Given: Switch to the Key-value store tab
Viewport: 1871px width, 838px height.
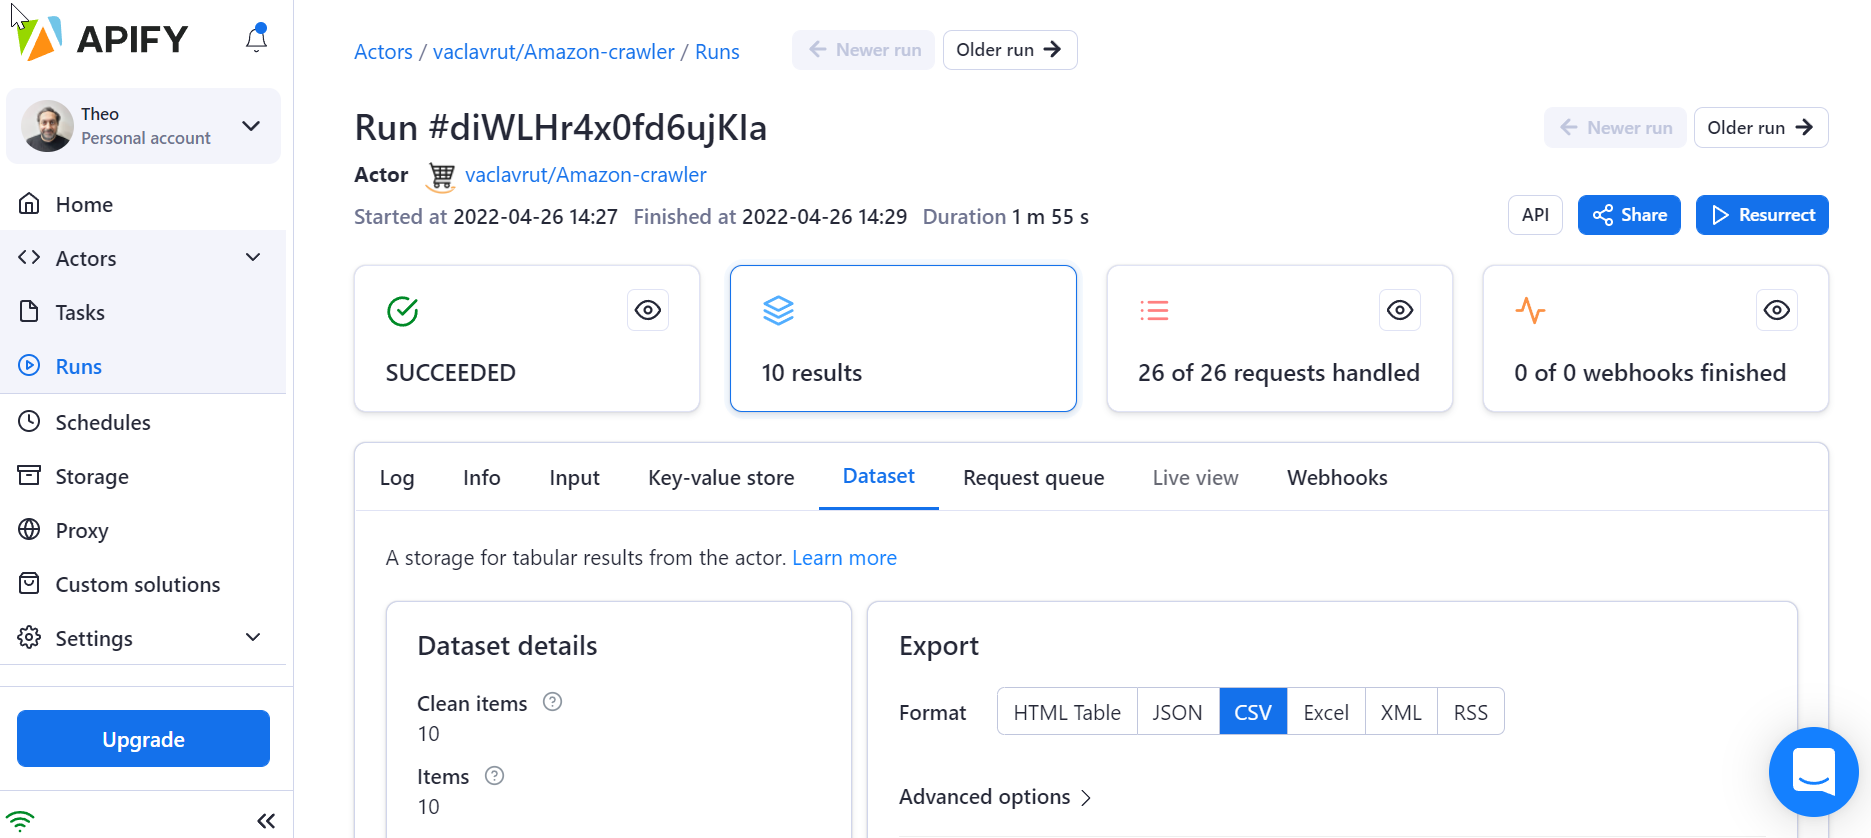Looking at the screenshot, I should (x=721, y=478).
